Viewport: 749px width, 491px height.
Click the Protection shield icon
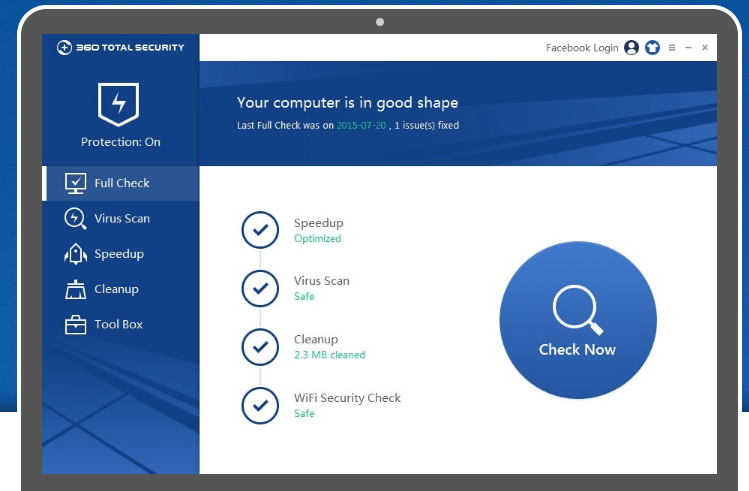point(118,104)
